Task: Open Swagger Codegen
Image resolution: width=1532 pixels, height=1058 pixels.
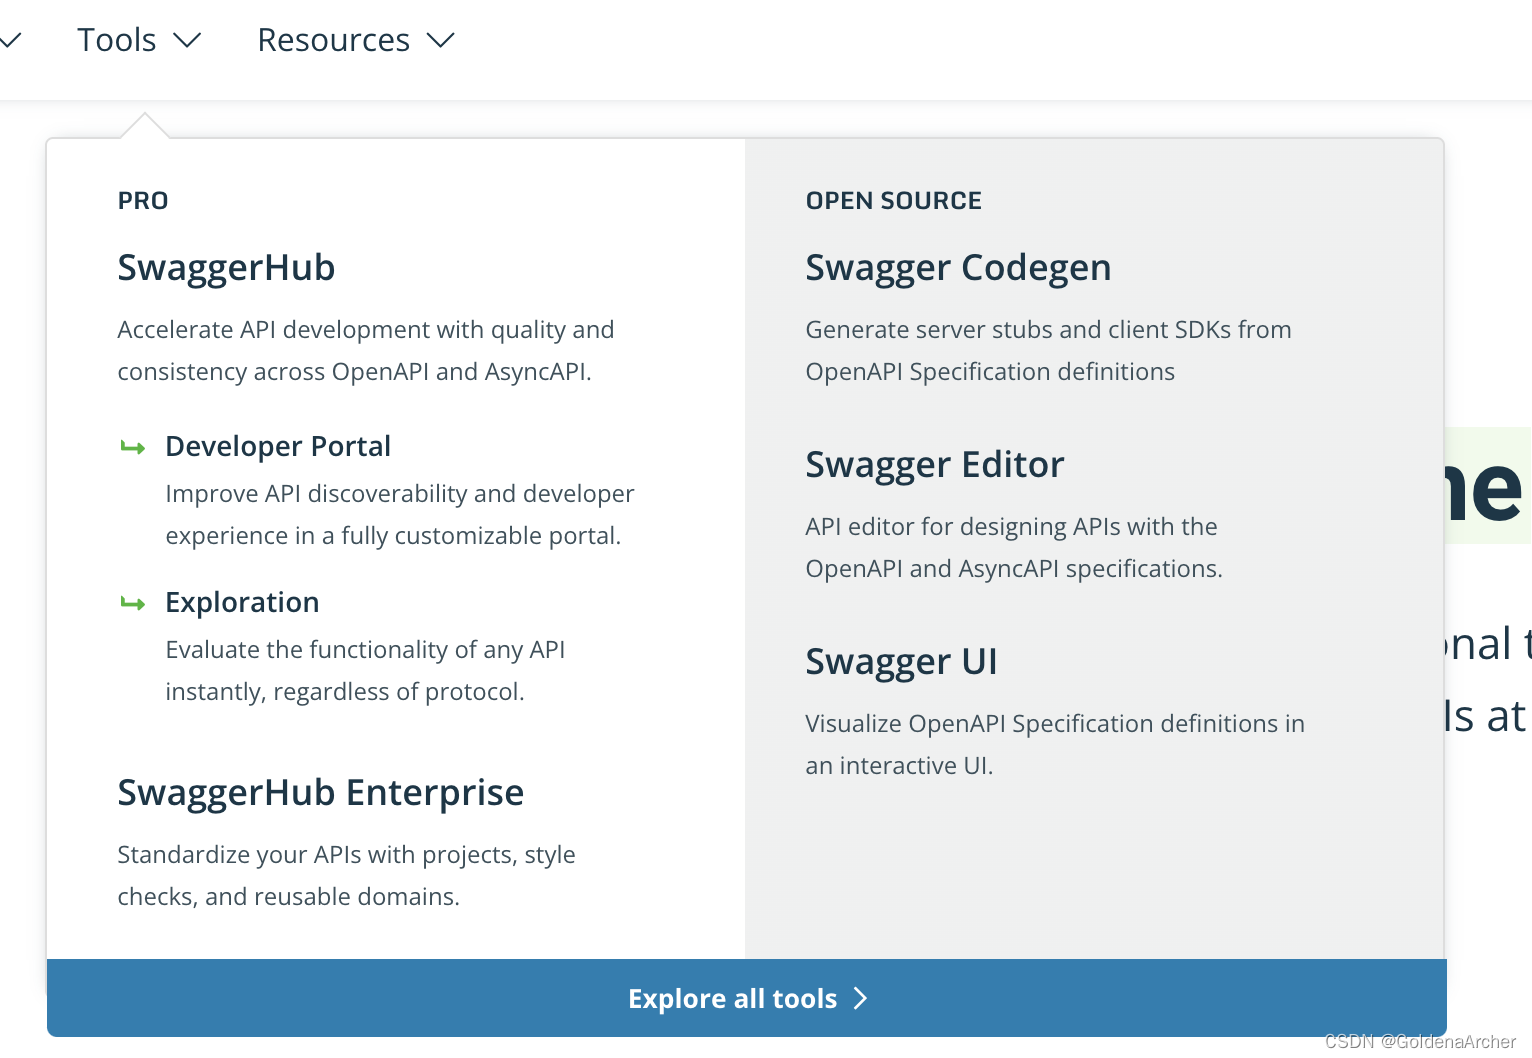Action: 958,268
